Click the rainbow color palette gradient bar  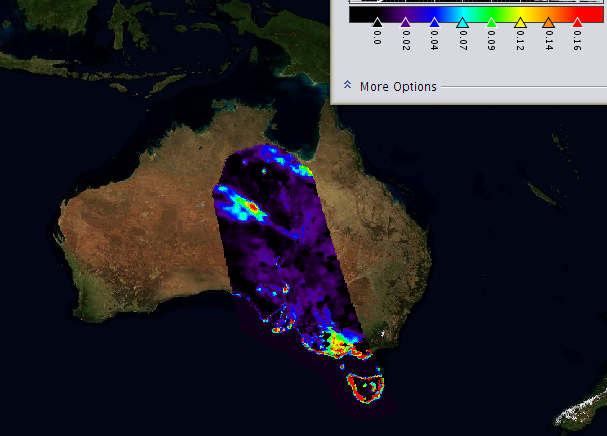(476, 15)
